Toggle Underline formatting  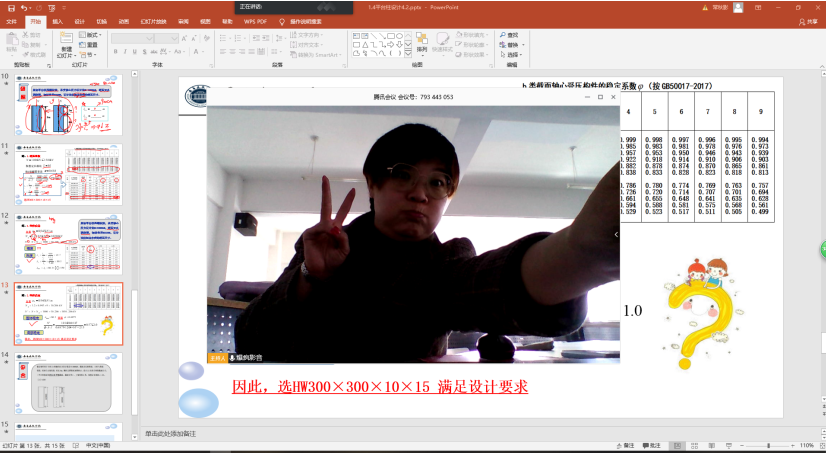point(135,52)
